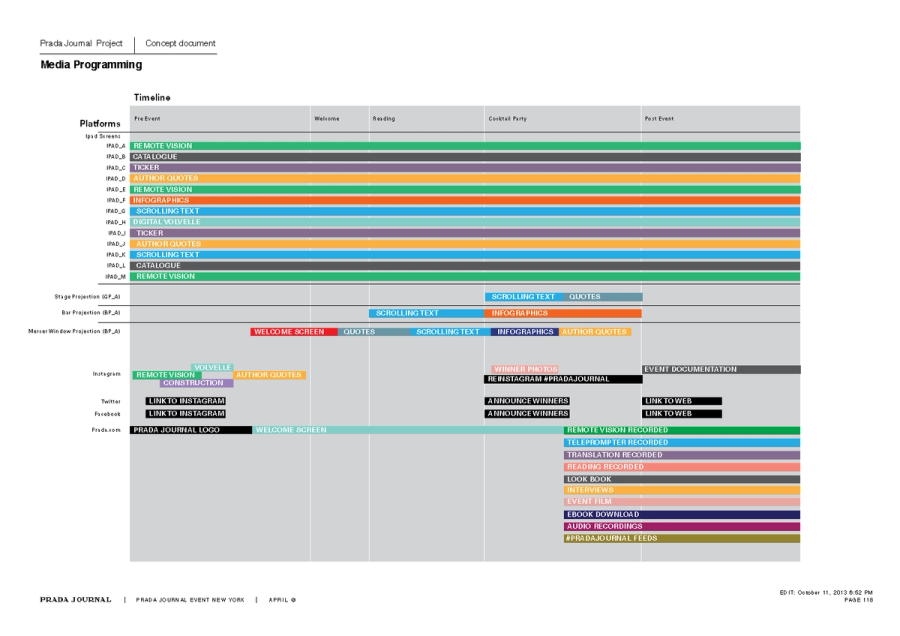Click Facebook's 'Link to Web' block
The width and height of the screenshot is (900, 636).
click(682, 413)
